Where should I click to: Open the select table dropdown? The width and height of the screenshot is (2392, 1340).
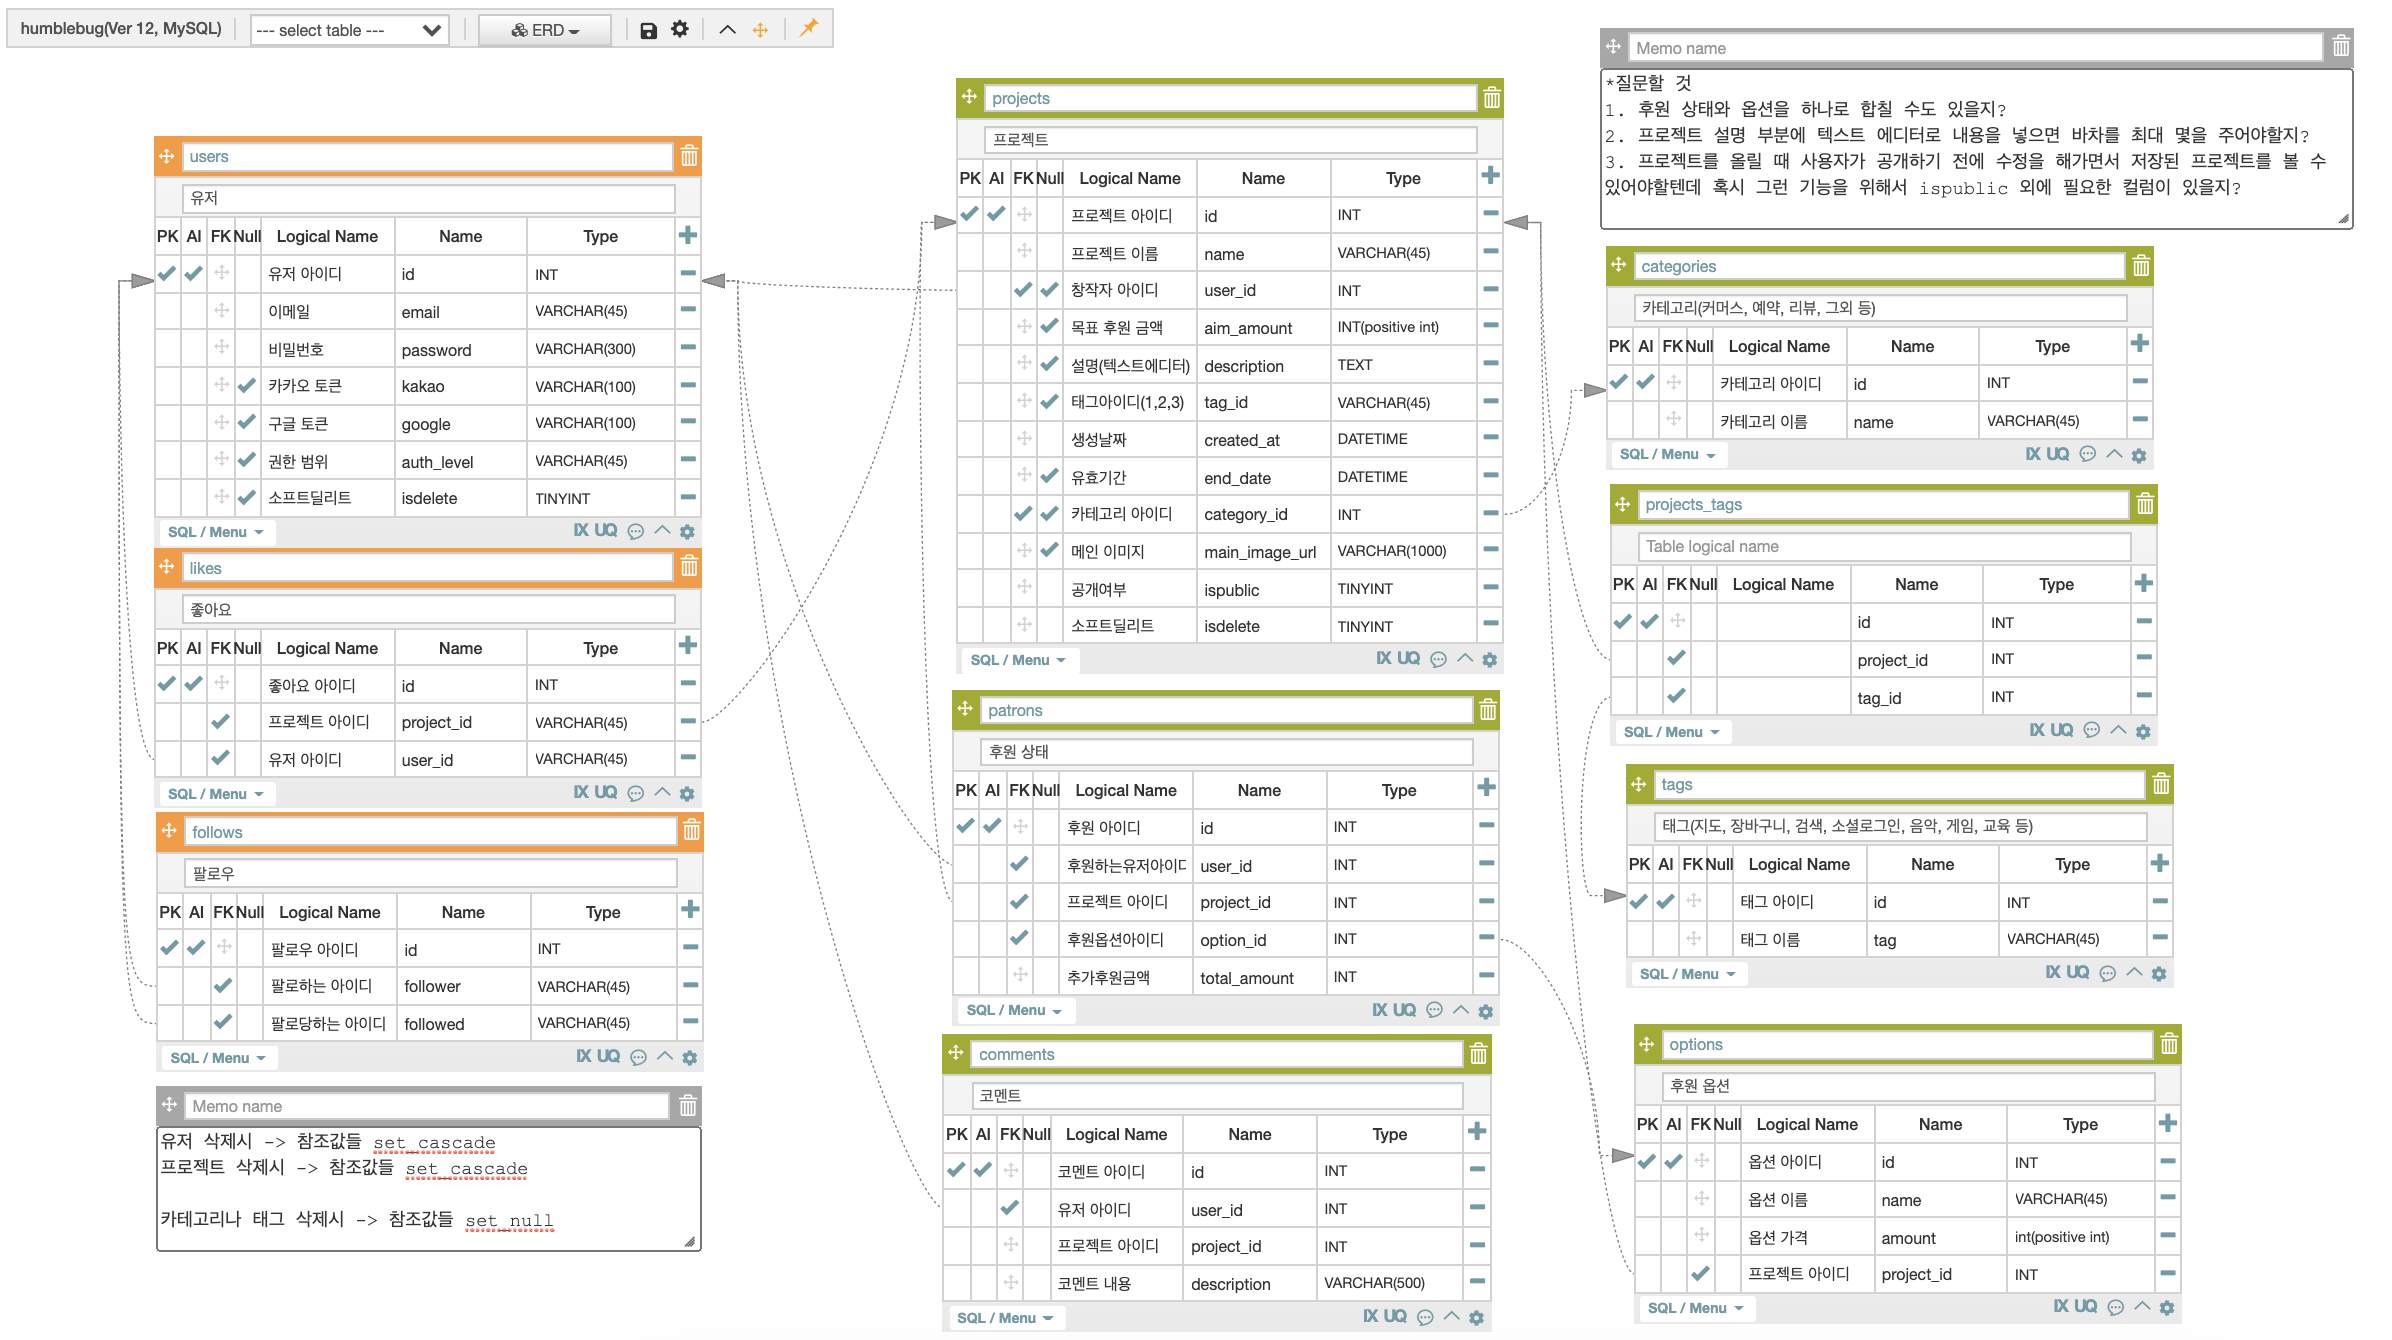point(349,30)
